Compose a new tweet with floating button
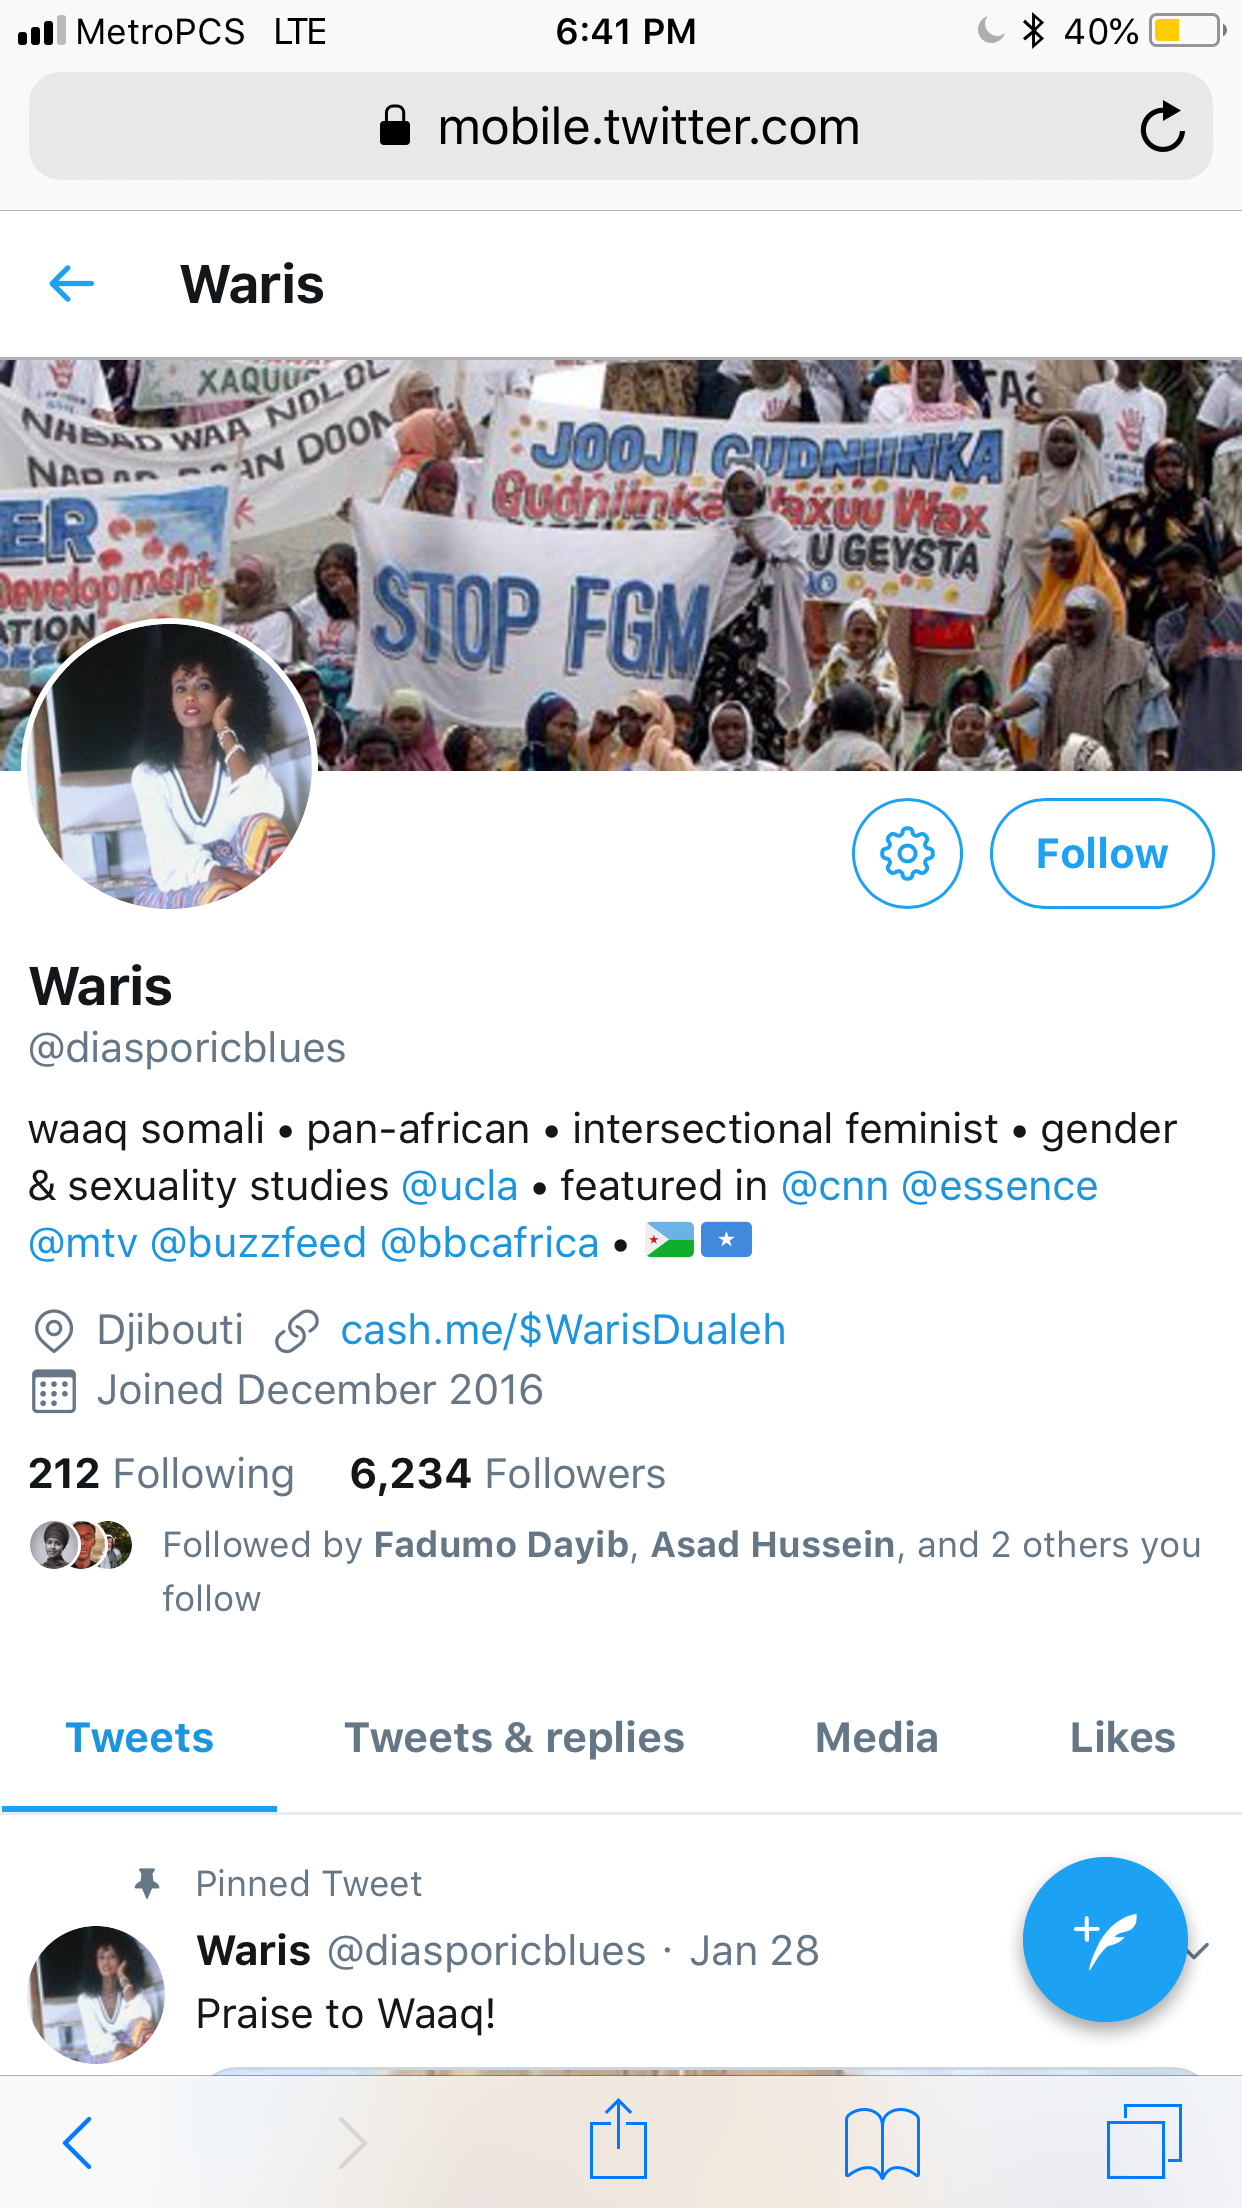Screen dimensions: 1242x2208 coord(1104,1939)
